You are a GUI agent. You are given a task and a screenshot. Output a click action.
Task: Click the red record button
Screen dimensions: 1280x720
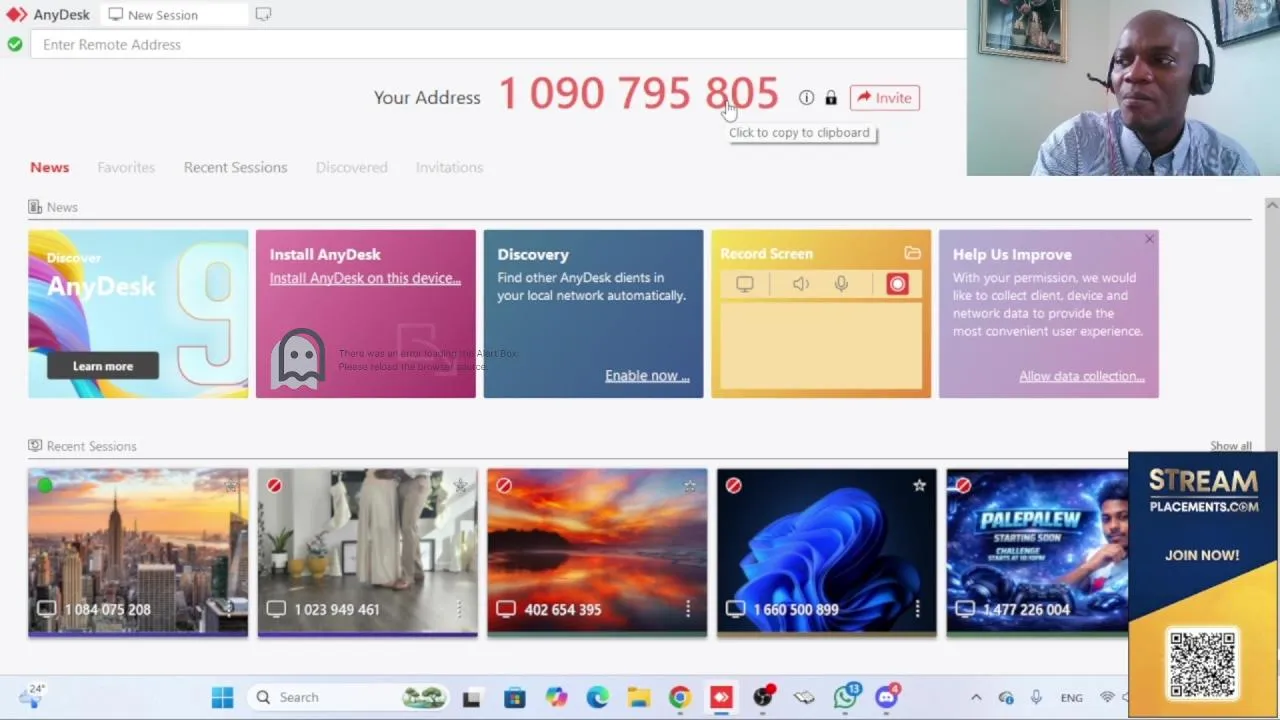pyautogui.click(x=897, y=284)
